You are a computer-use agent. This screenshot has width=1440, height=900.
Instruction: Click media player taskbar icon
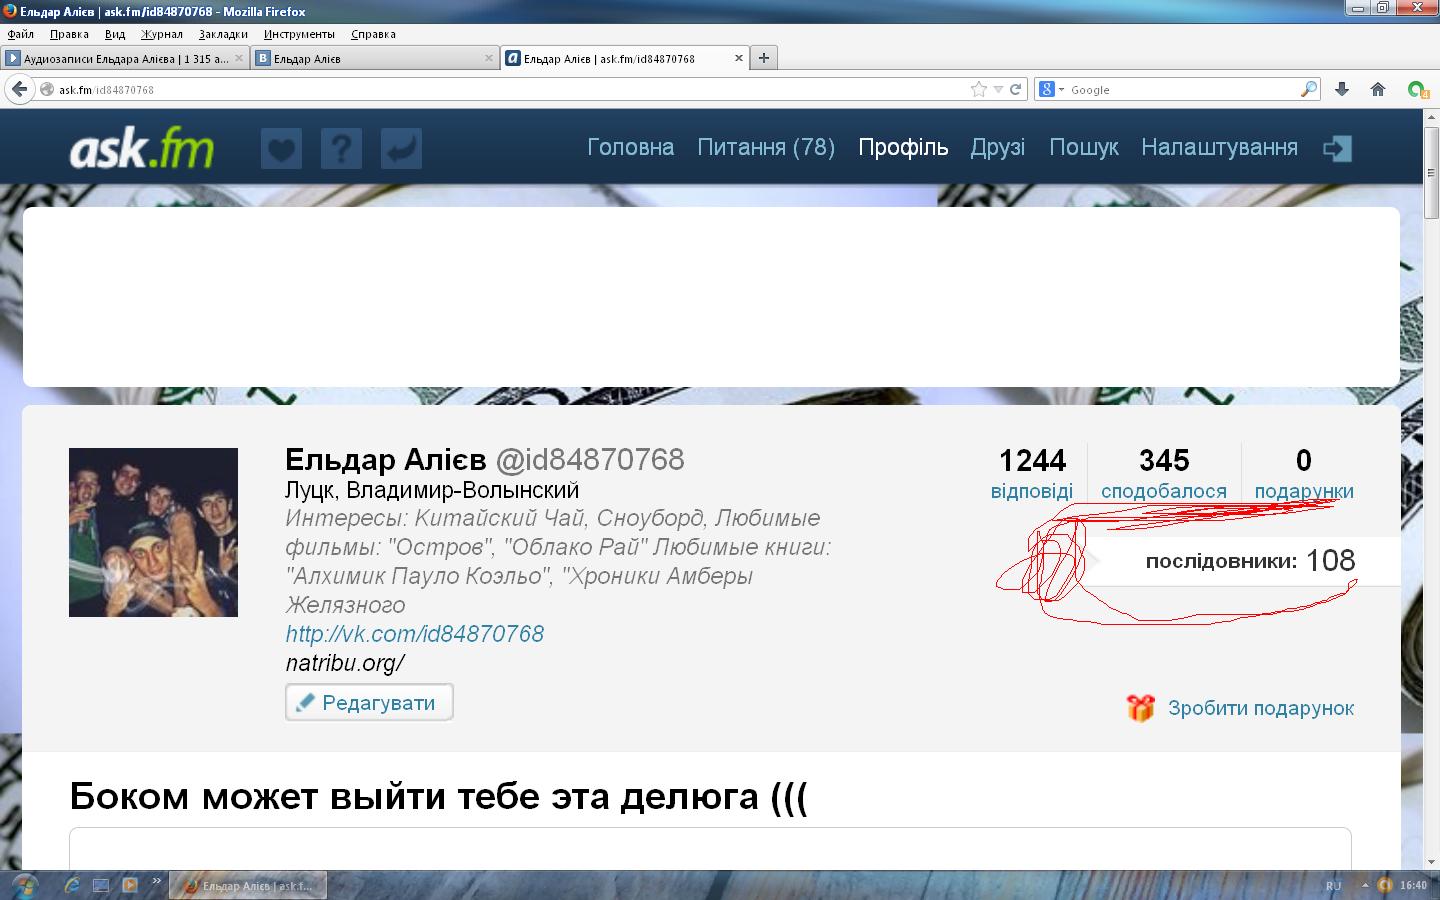[x=129, y=885]
